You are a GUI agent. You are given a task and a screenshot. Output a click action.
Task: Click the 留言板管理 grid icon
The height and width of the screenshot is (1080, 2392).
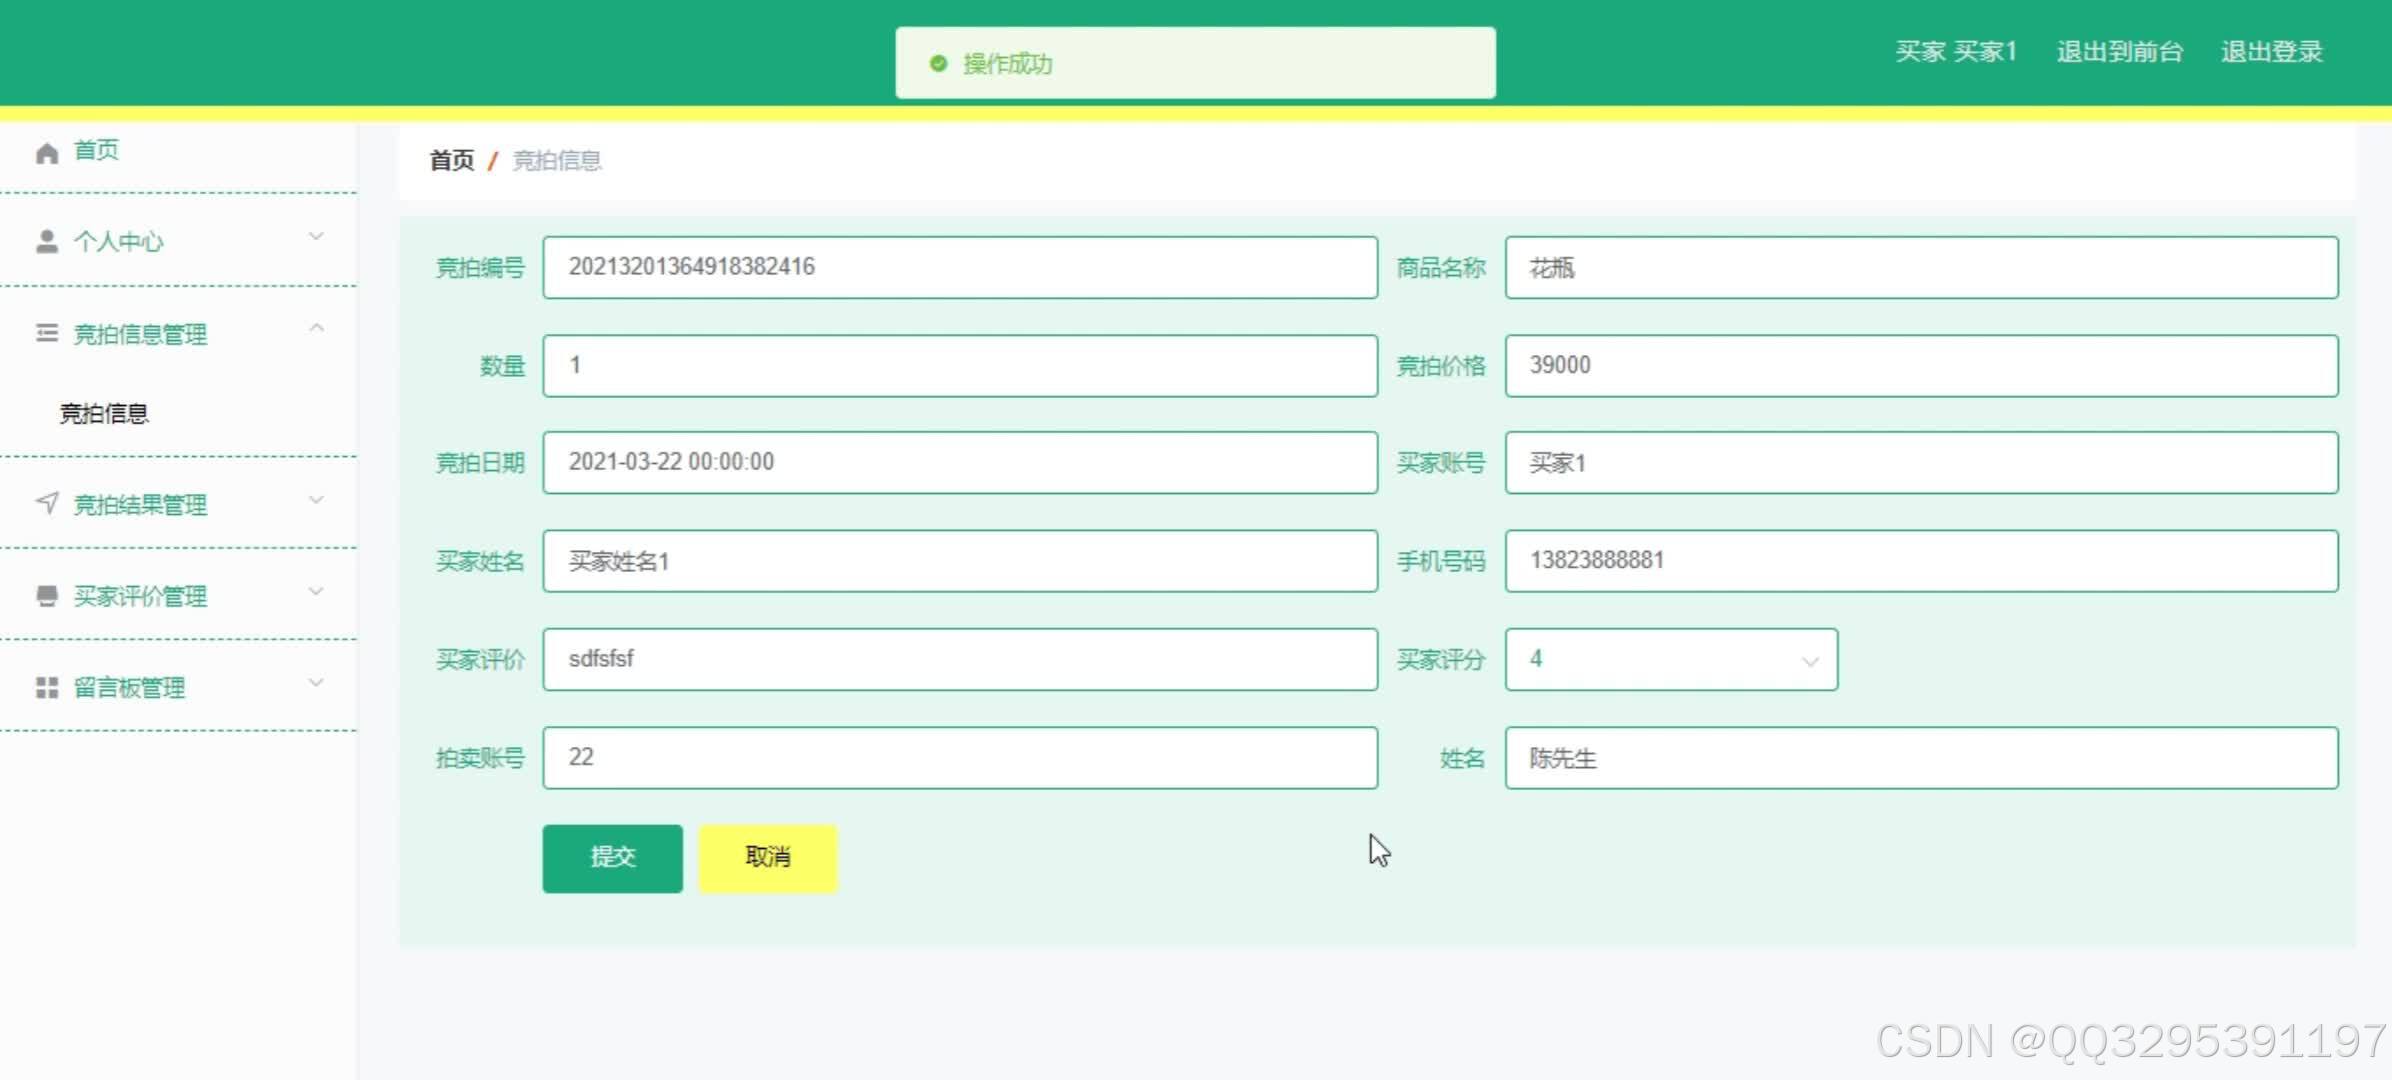click(x=47, y=688)
